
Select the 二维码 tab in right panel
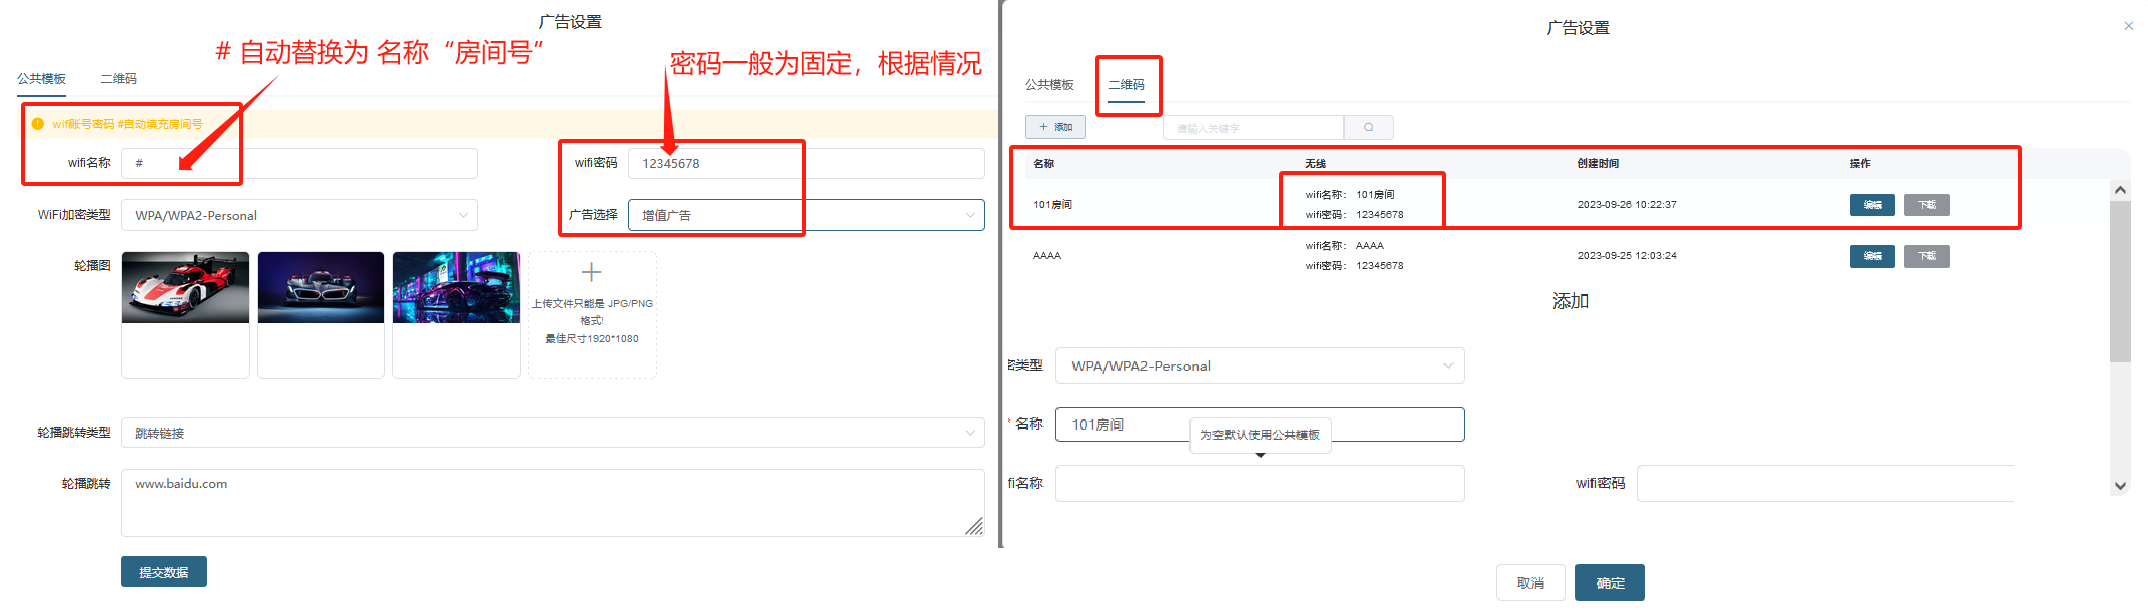(x=1126, y=85)
